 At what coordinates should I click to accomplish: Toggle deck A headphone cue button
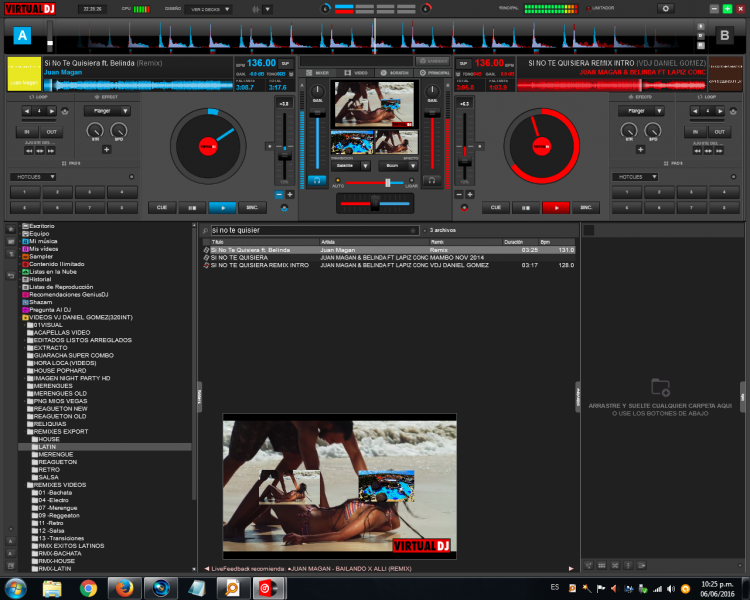pos(317,180)
